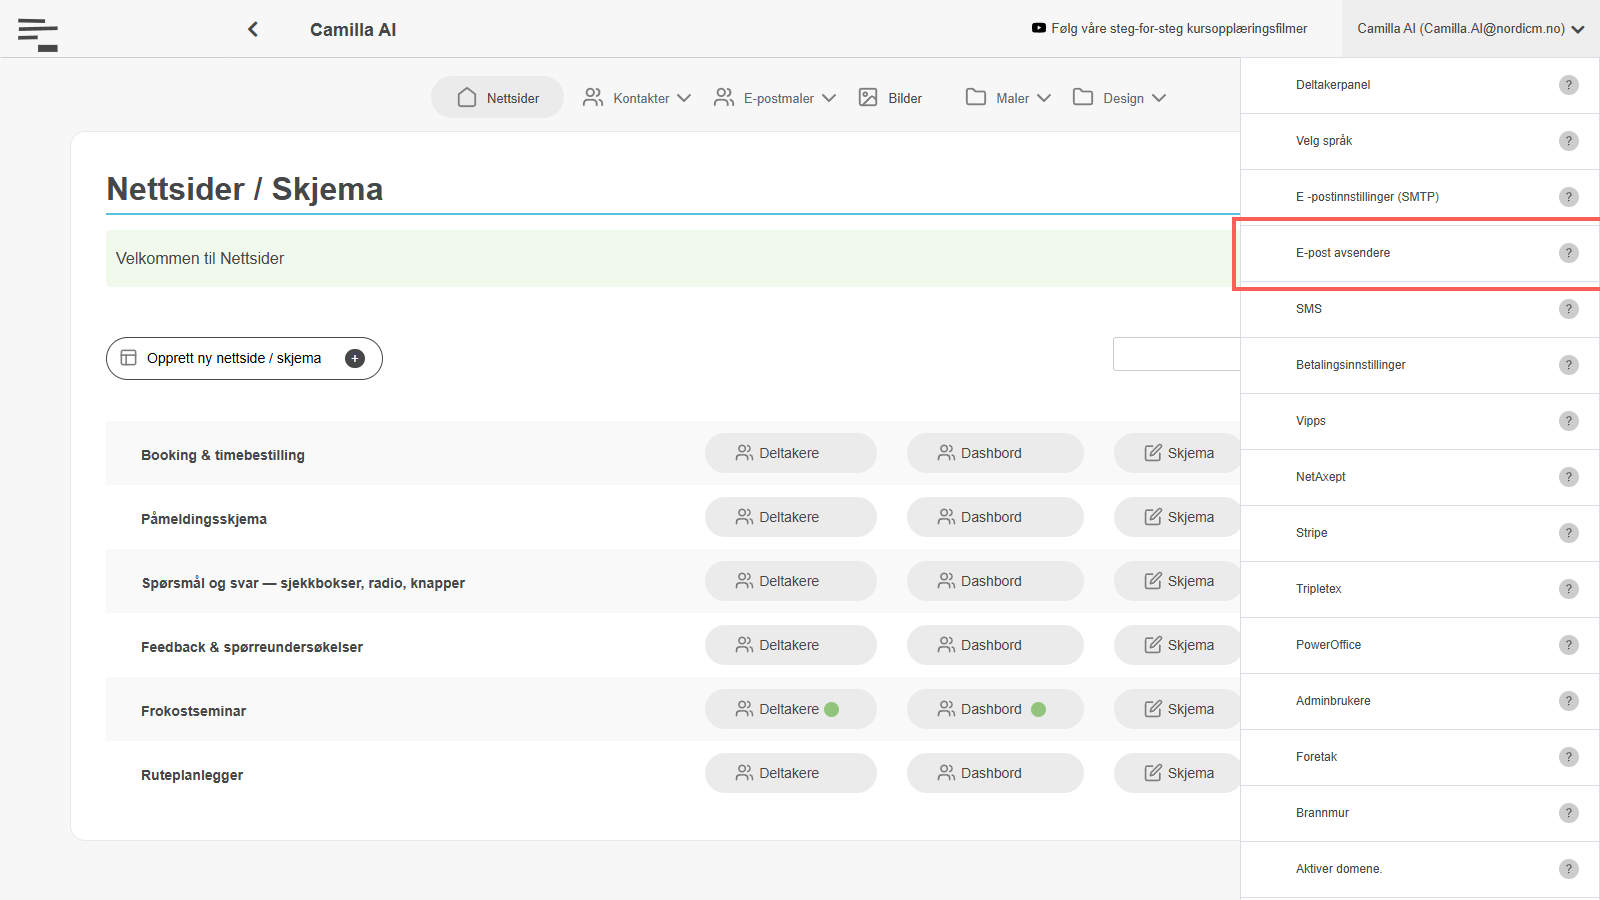Click help icon next to Tripletex

point(1569,589)
